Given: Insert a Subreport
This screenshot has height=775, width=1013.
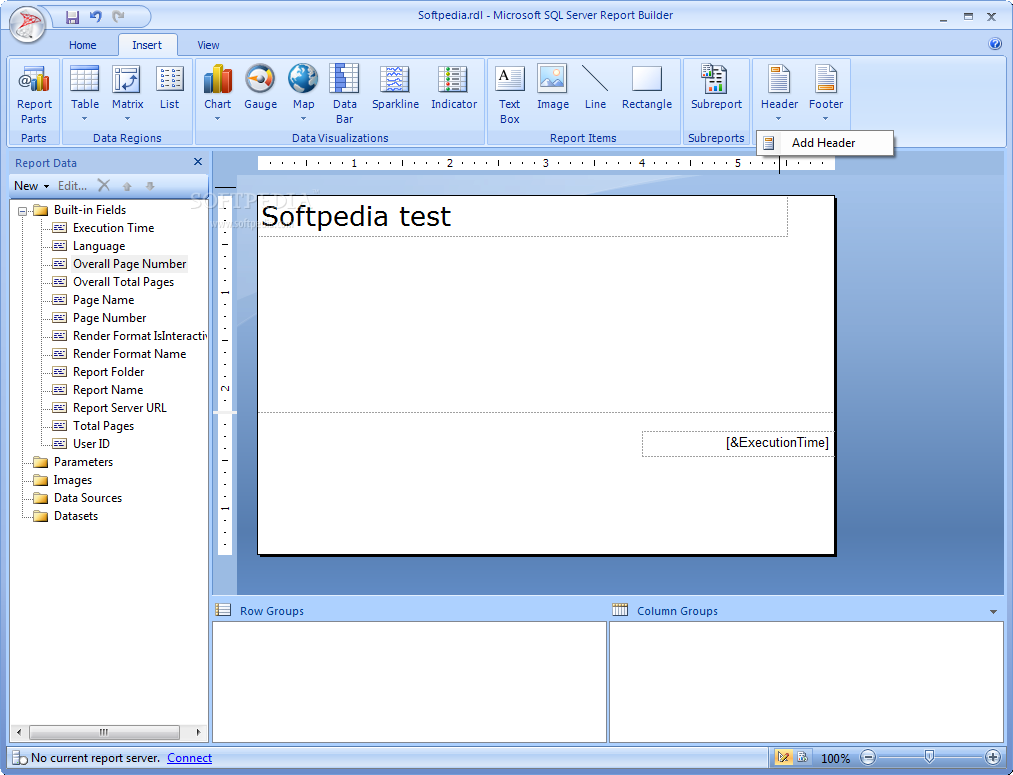Looking at the screenshot, I should point(716,88).
